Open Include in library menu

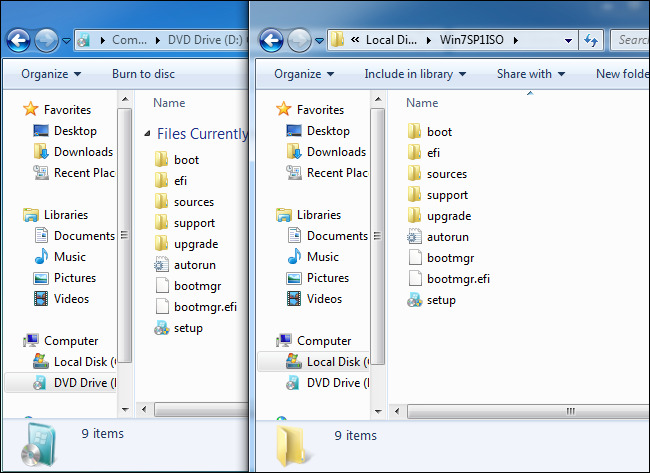click(x=415, y=74)
